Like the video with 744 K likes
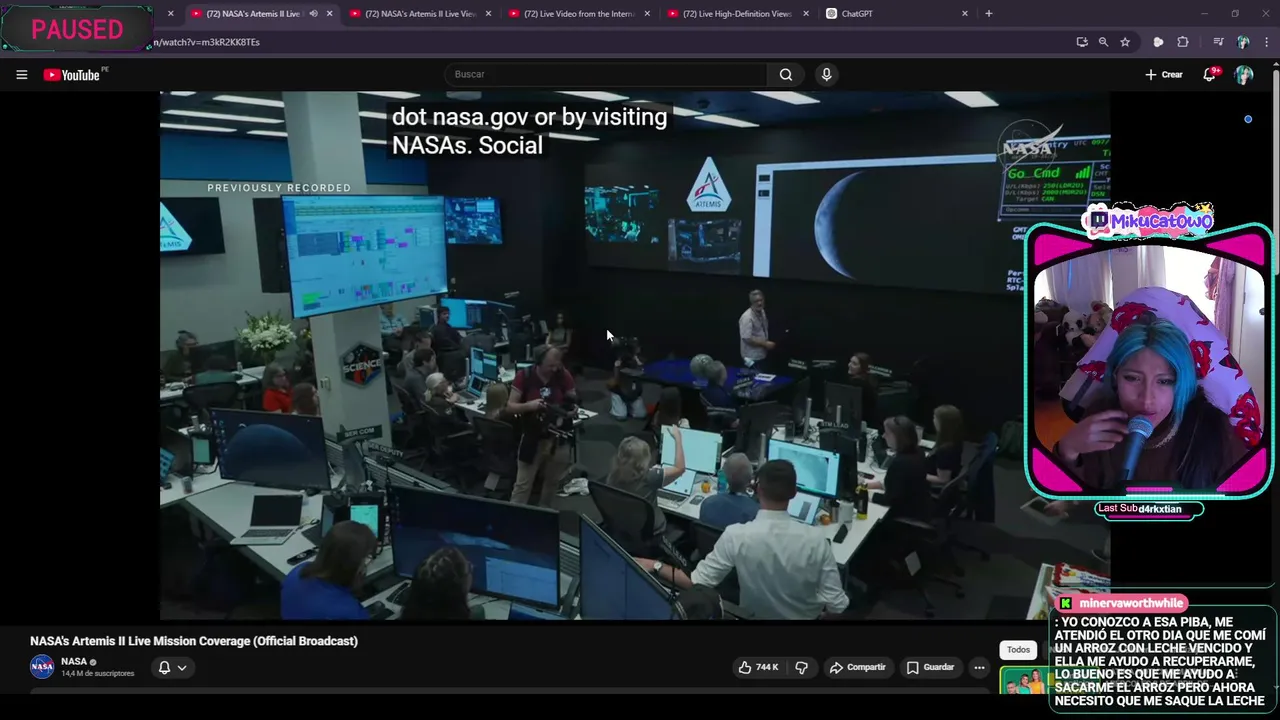The image size is (1280, 720). pyautogui.click(x=759, y=667)
